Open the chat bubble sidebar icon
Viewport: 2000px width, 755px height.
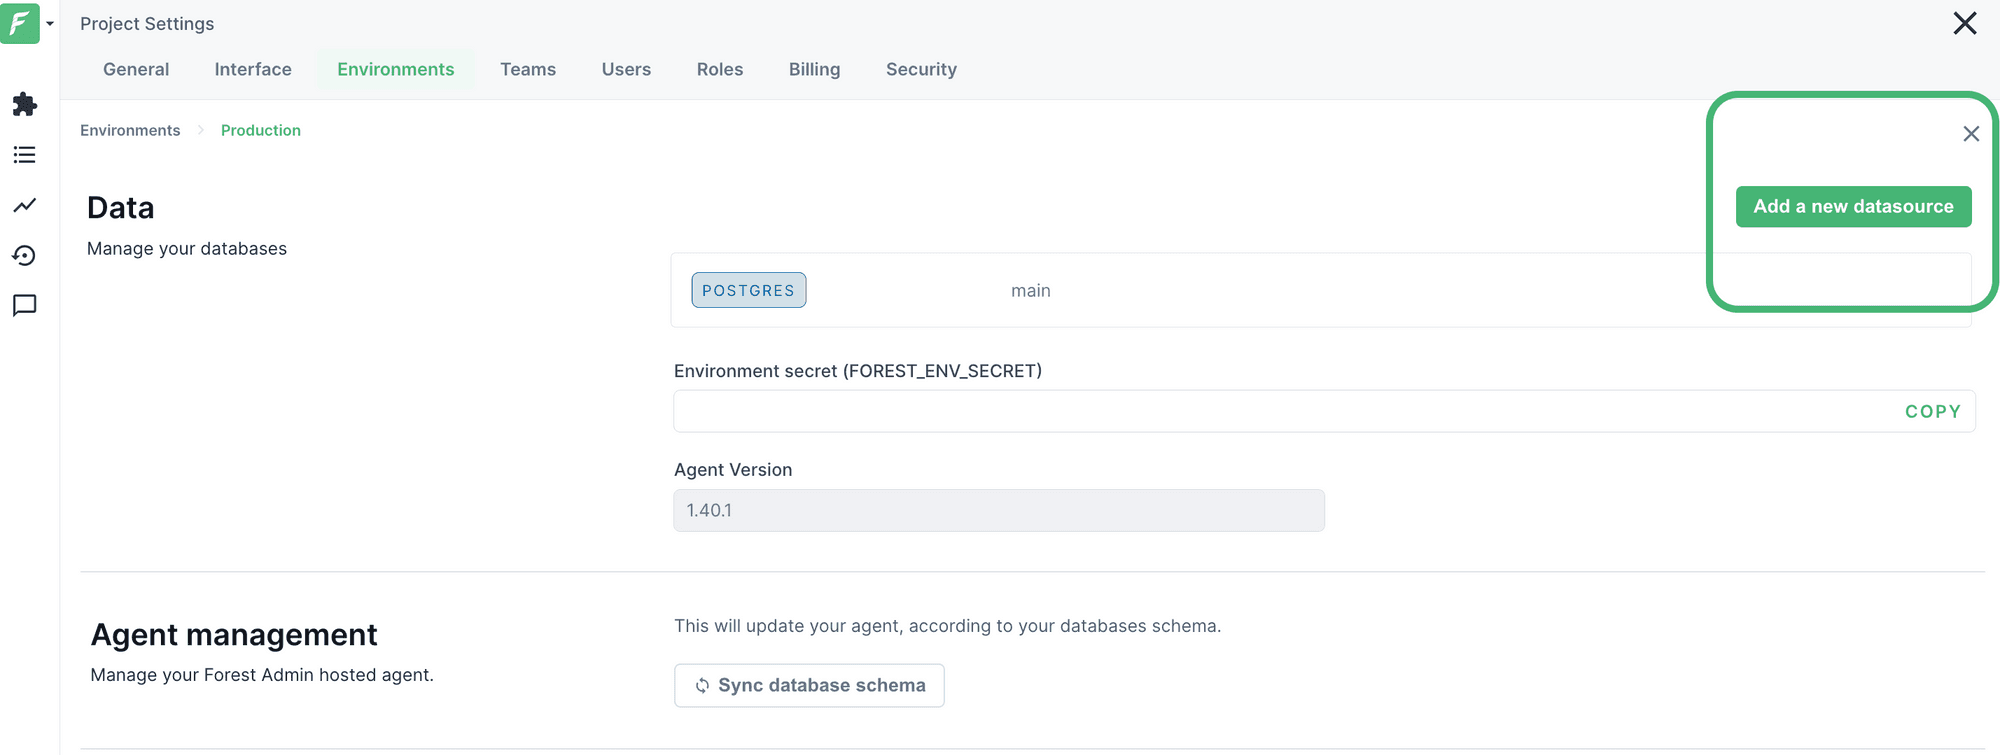[25, 305]
